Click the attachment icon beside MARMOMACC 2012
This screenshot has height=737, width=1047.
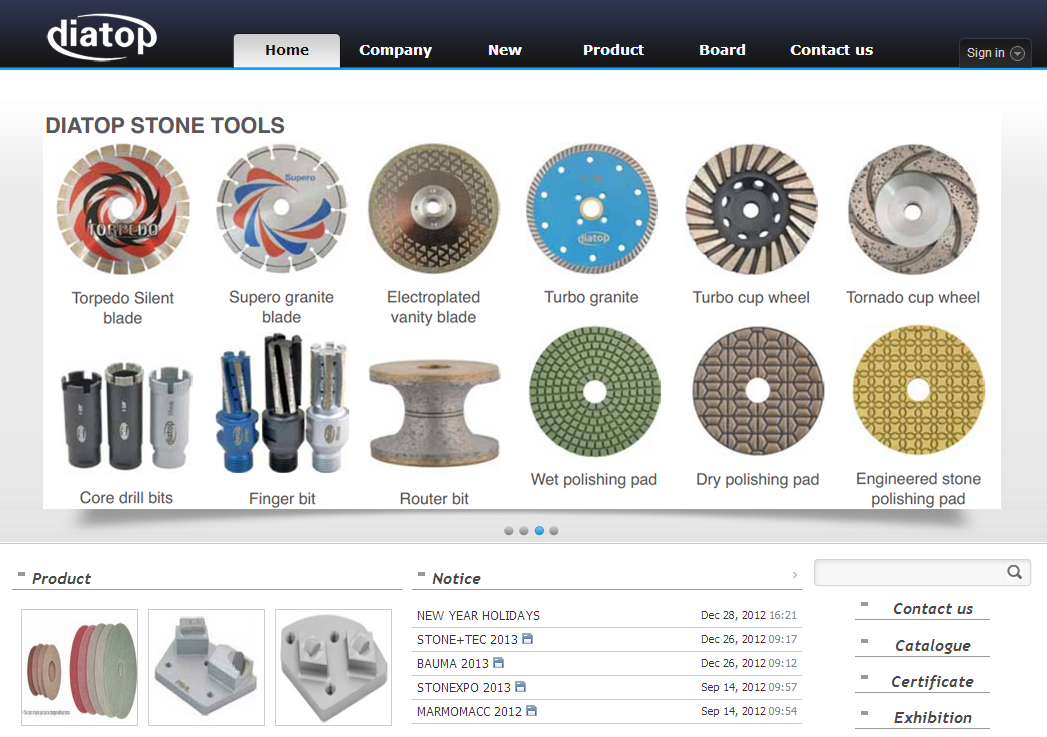[x=531, y=711]
